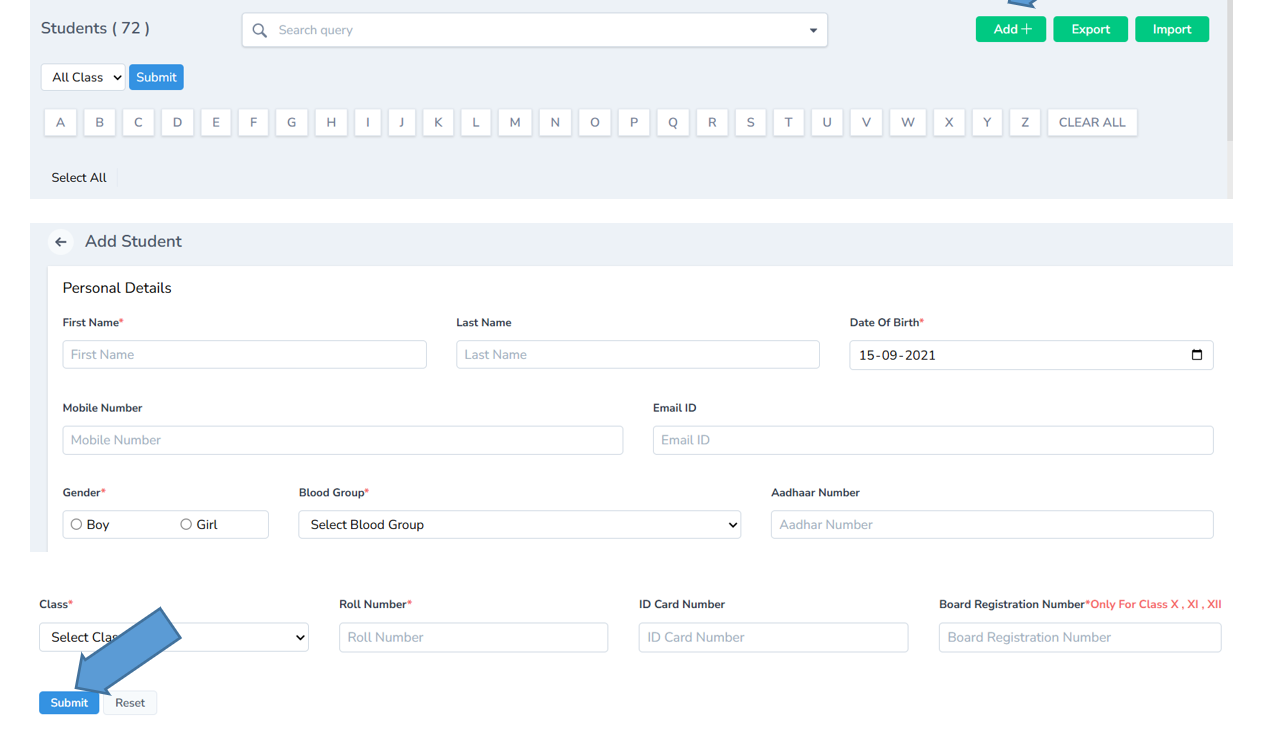The image size is (1263, 730).
Task: Open the Select Class dropdown
Action: (173, 637)
